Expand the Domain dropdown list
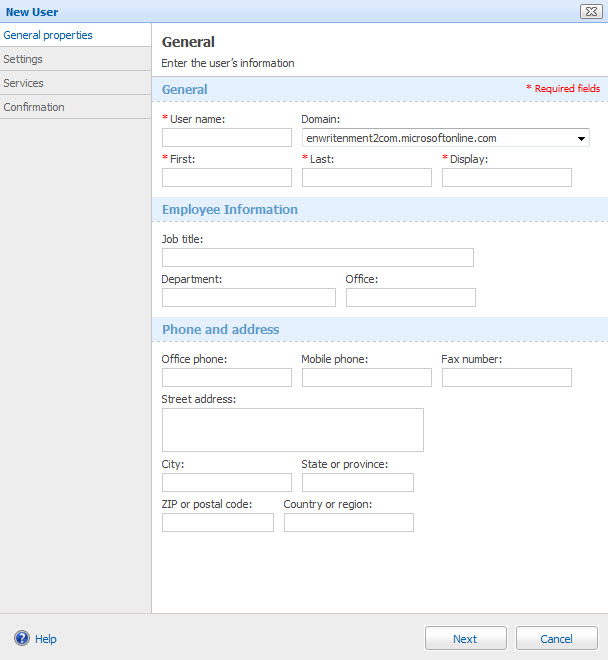608x660 pixels. coord(582,138)
